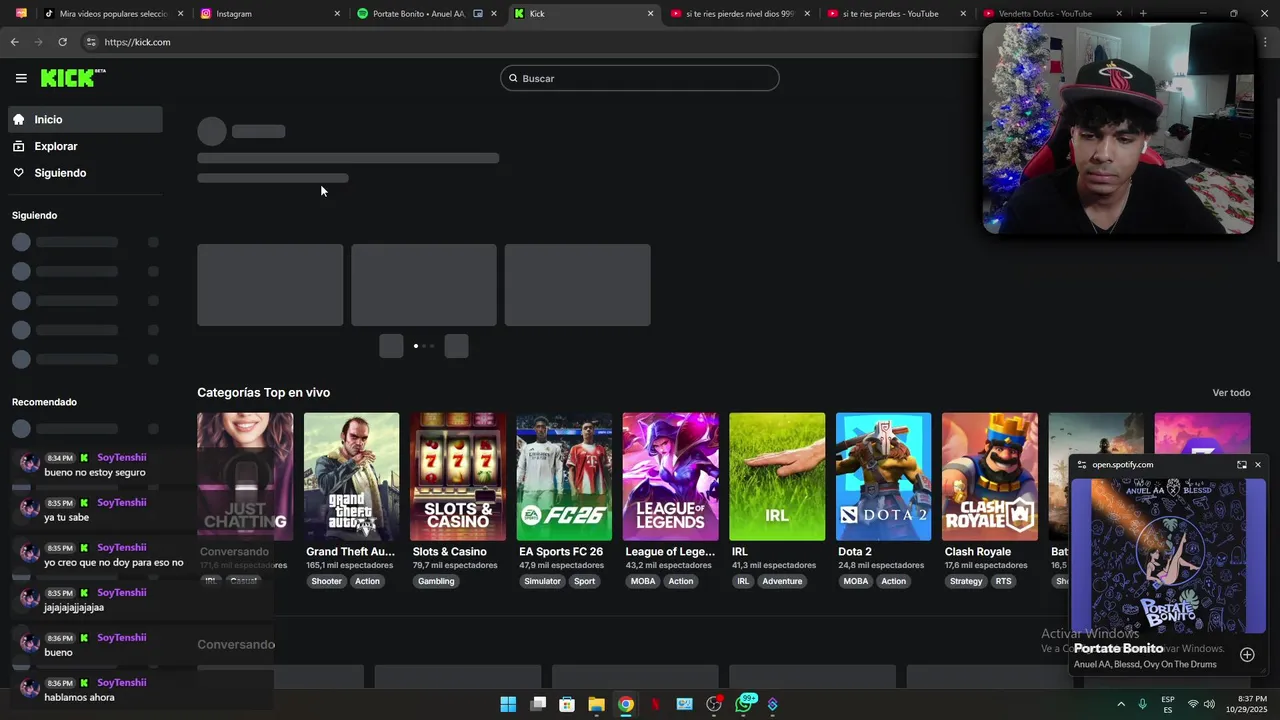Open IRL category grass thumbnail
The width and height of the screenshot is (1280, 720).
pyautogui.click(x=777, y=476)
